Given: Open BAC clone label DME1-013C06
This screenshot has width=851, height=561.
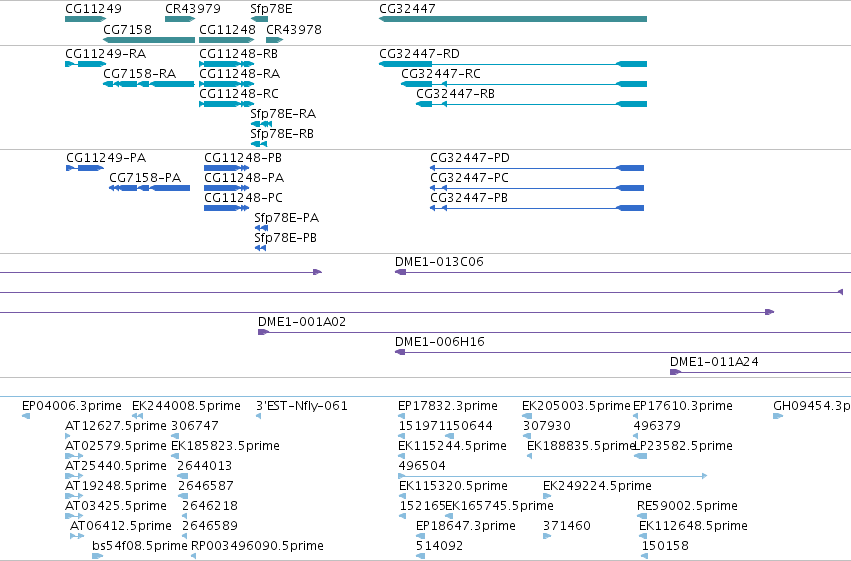Looking at the screenshot, I should 439,262.
